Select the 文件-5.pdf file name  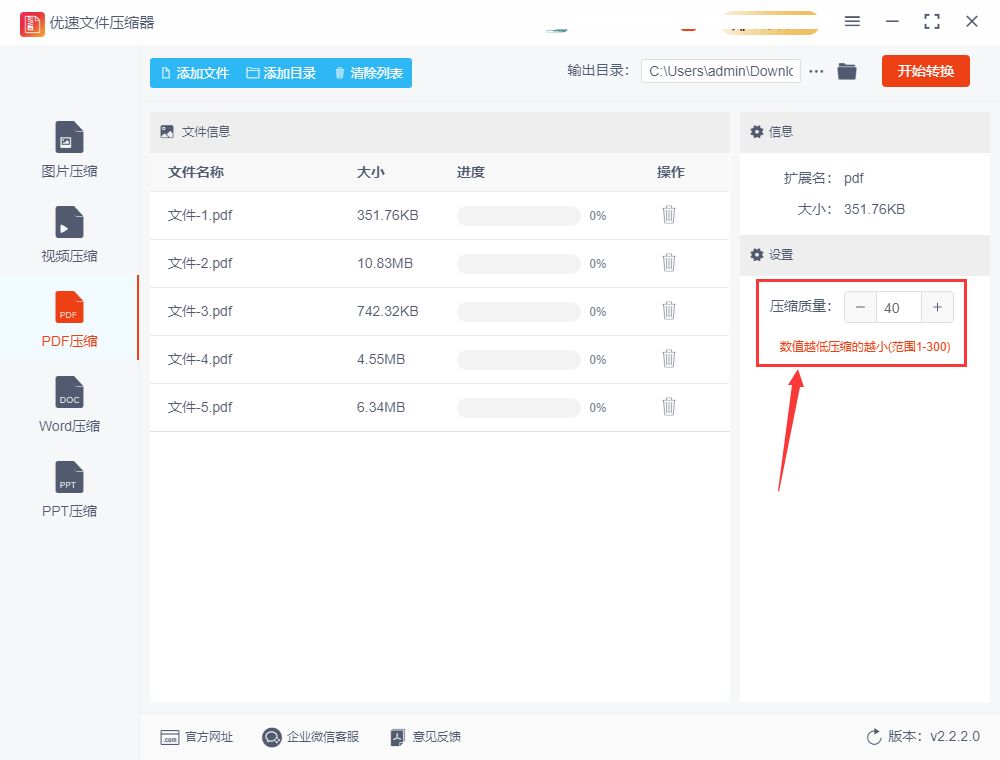(200, 407)
